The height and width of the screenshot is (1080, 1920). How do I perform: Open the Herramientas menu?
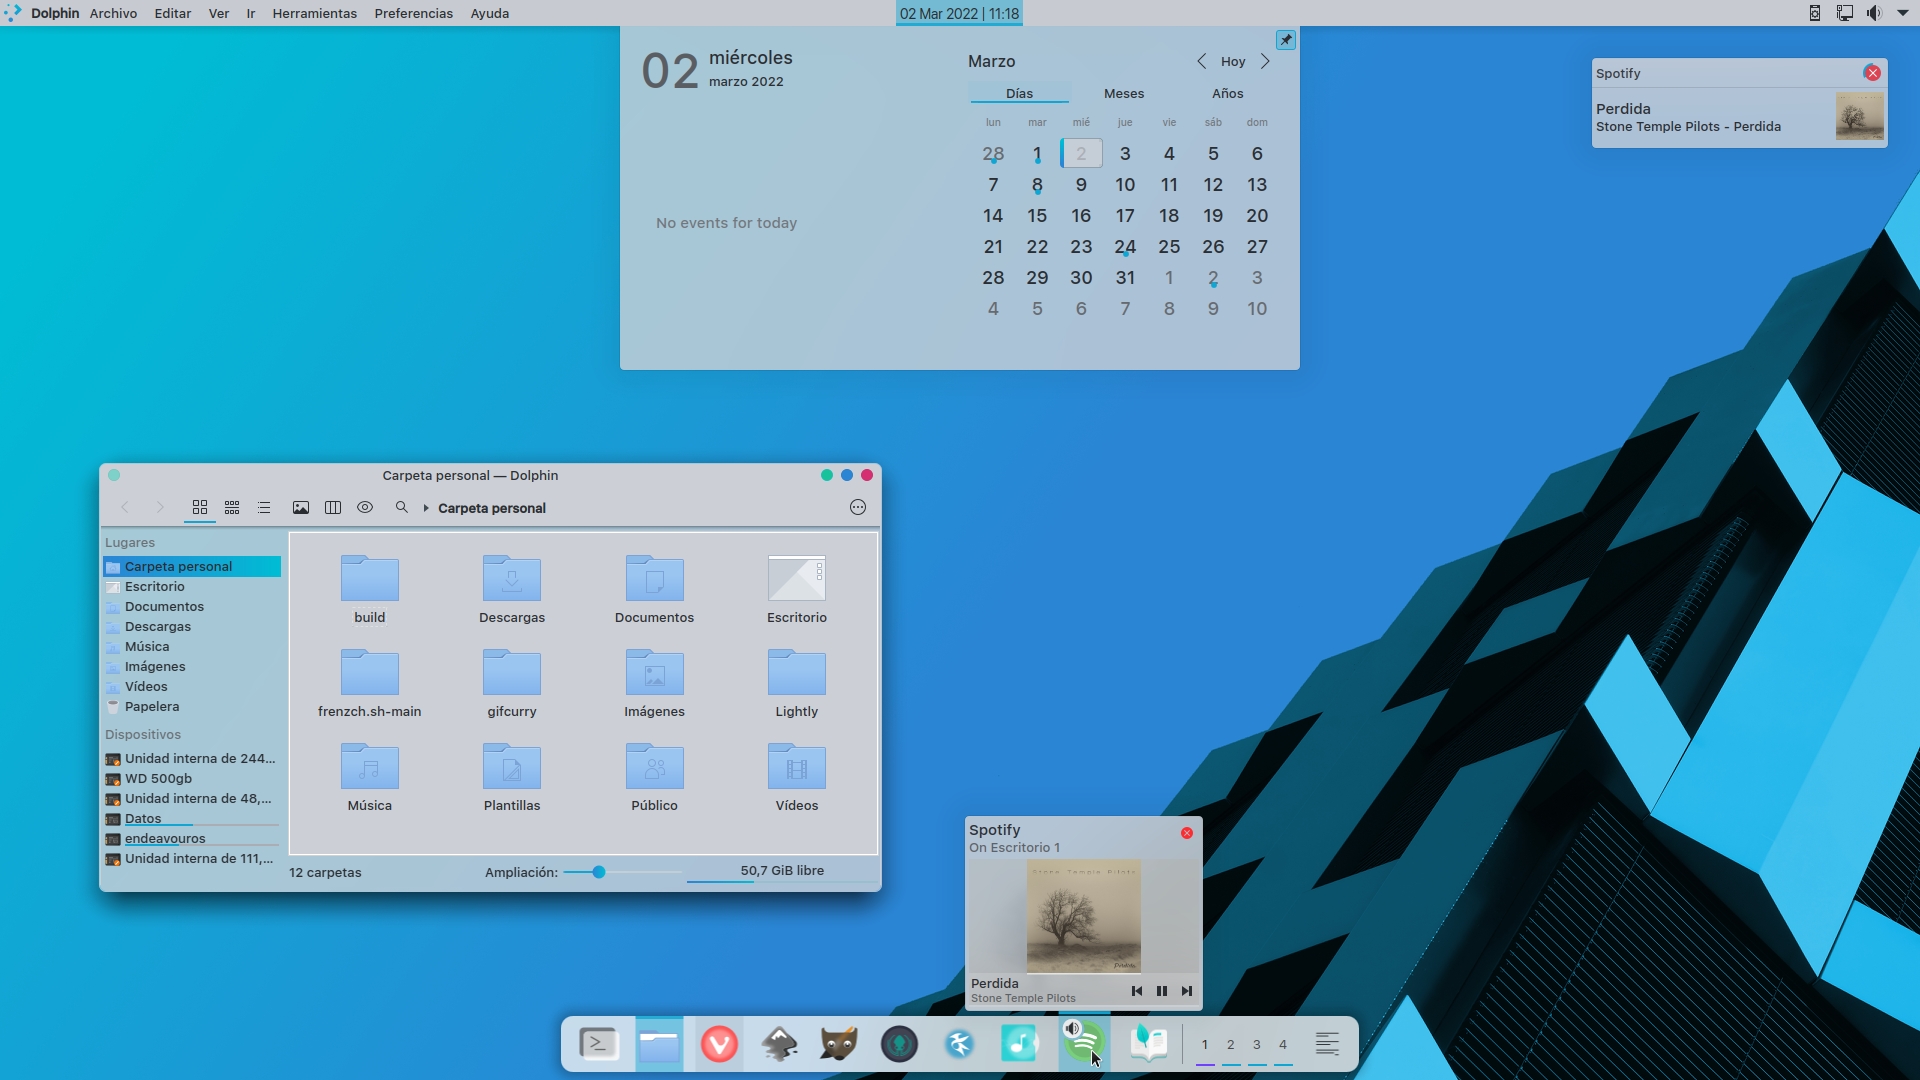pos(314,13)
